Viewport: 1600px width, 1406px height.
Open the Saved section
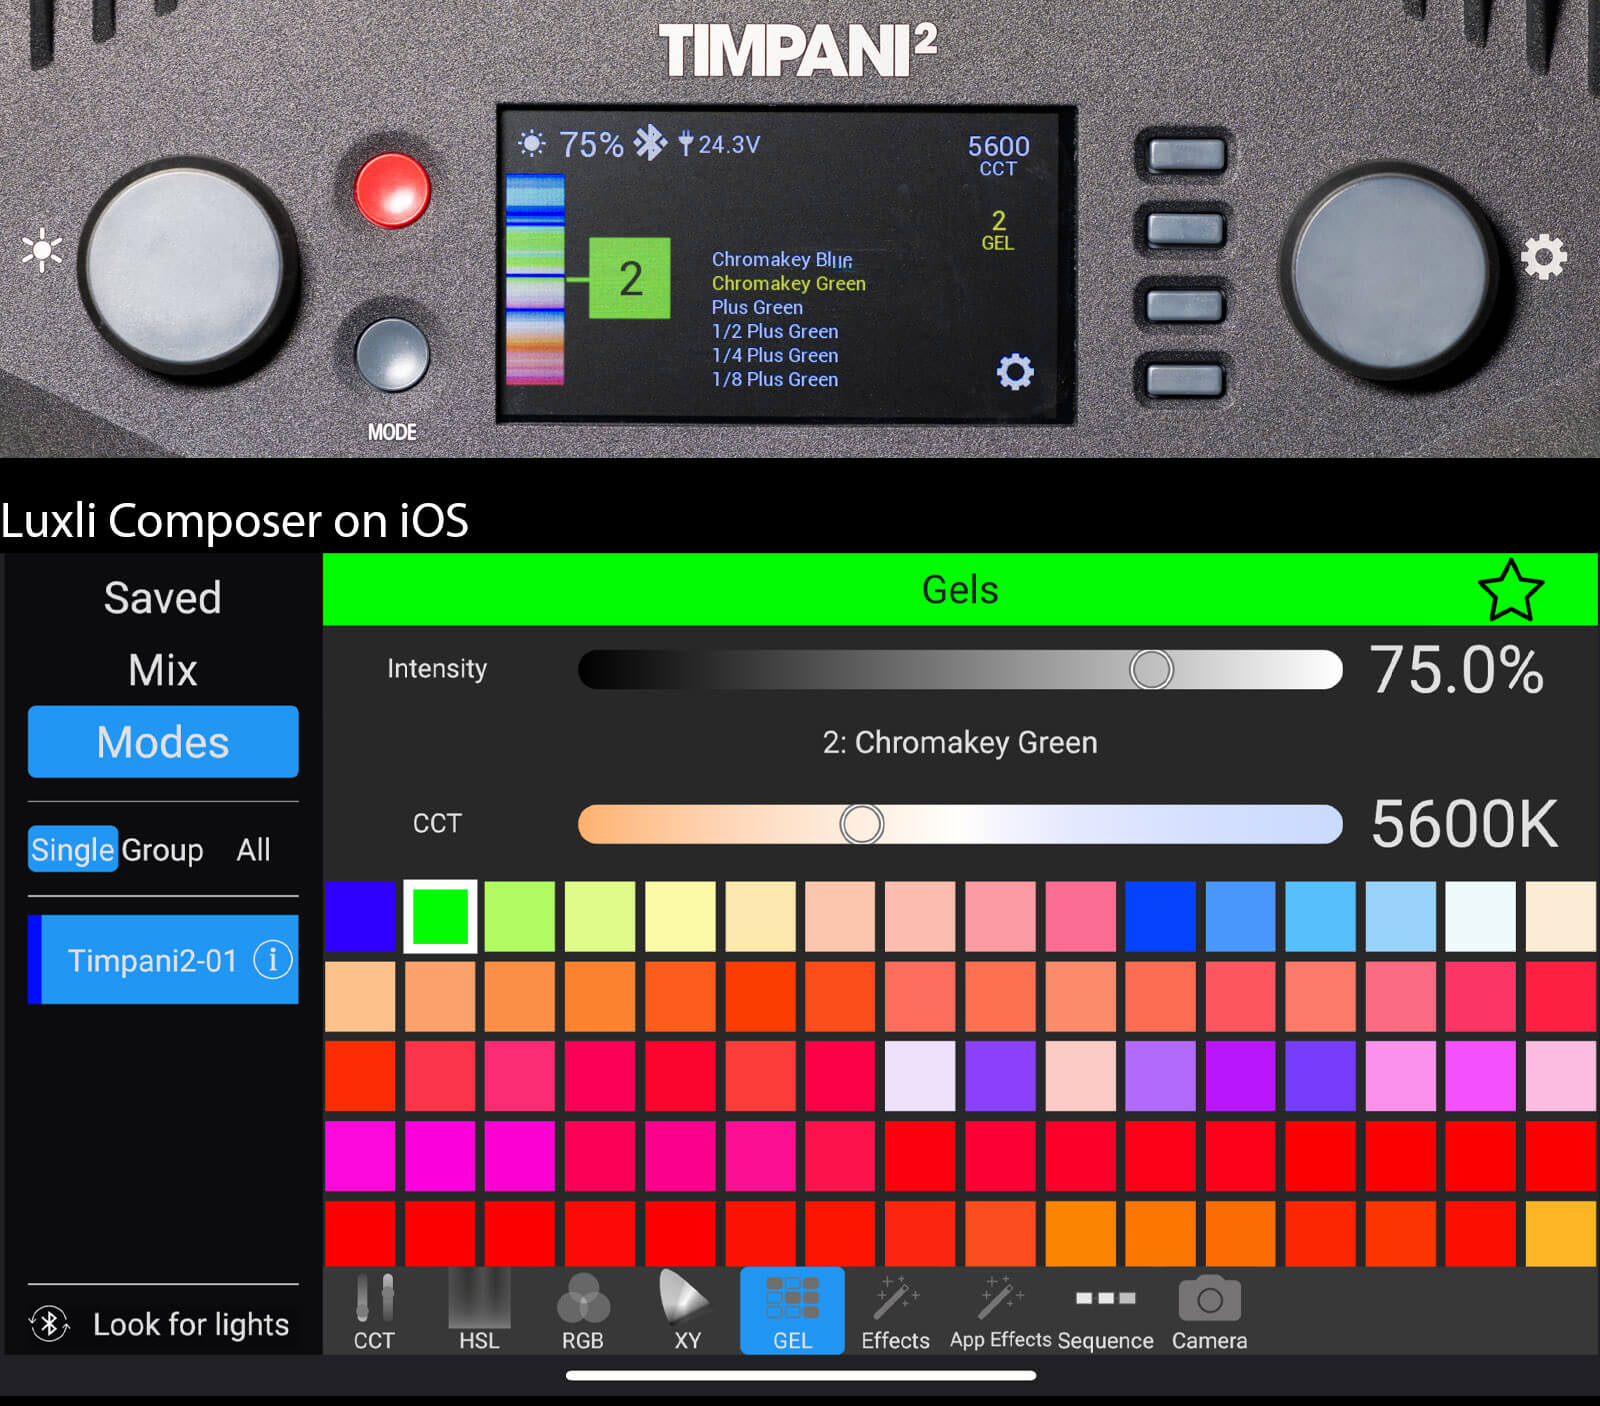click(x=163, y=598)
